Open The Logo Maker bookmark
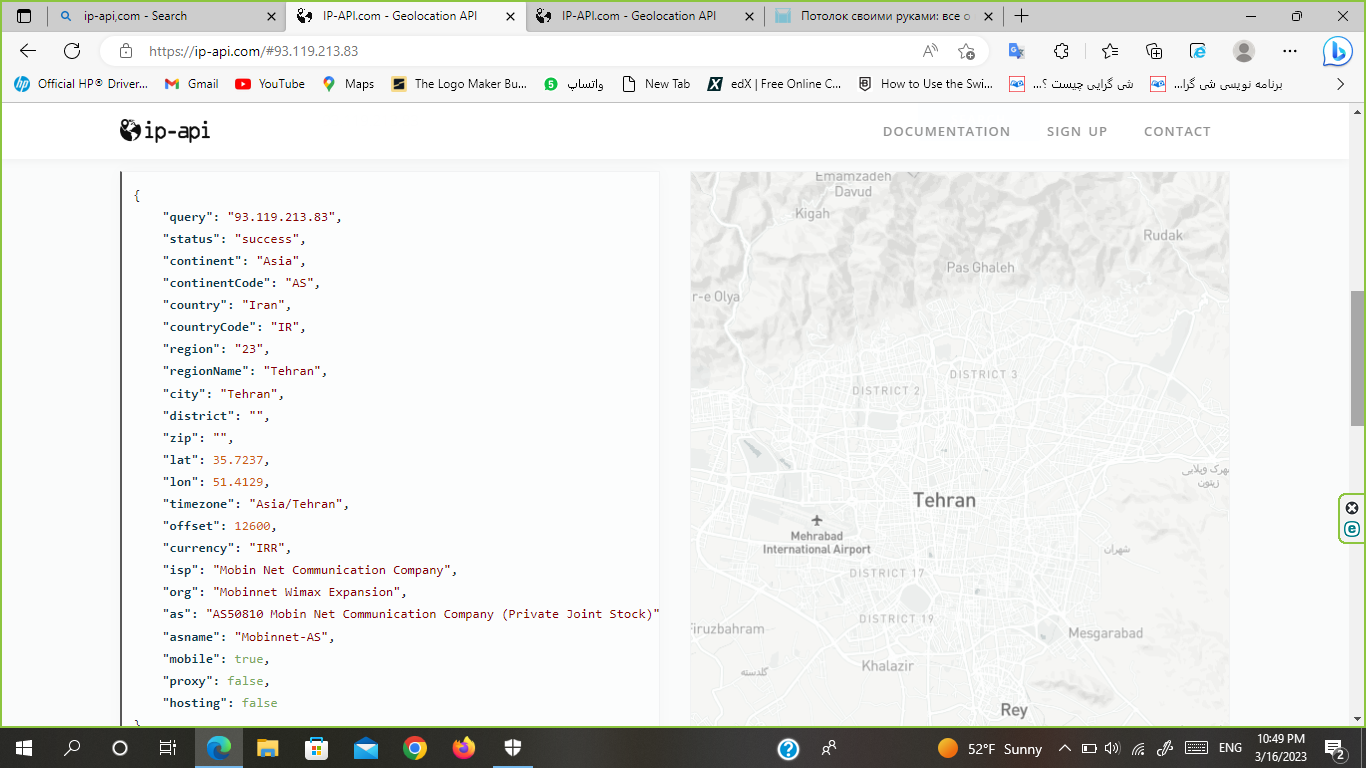 click(459, 84)
